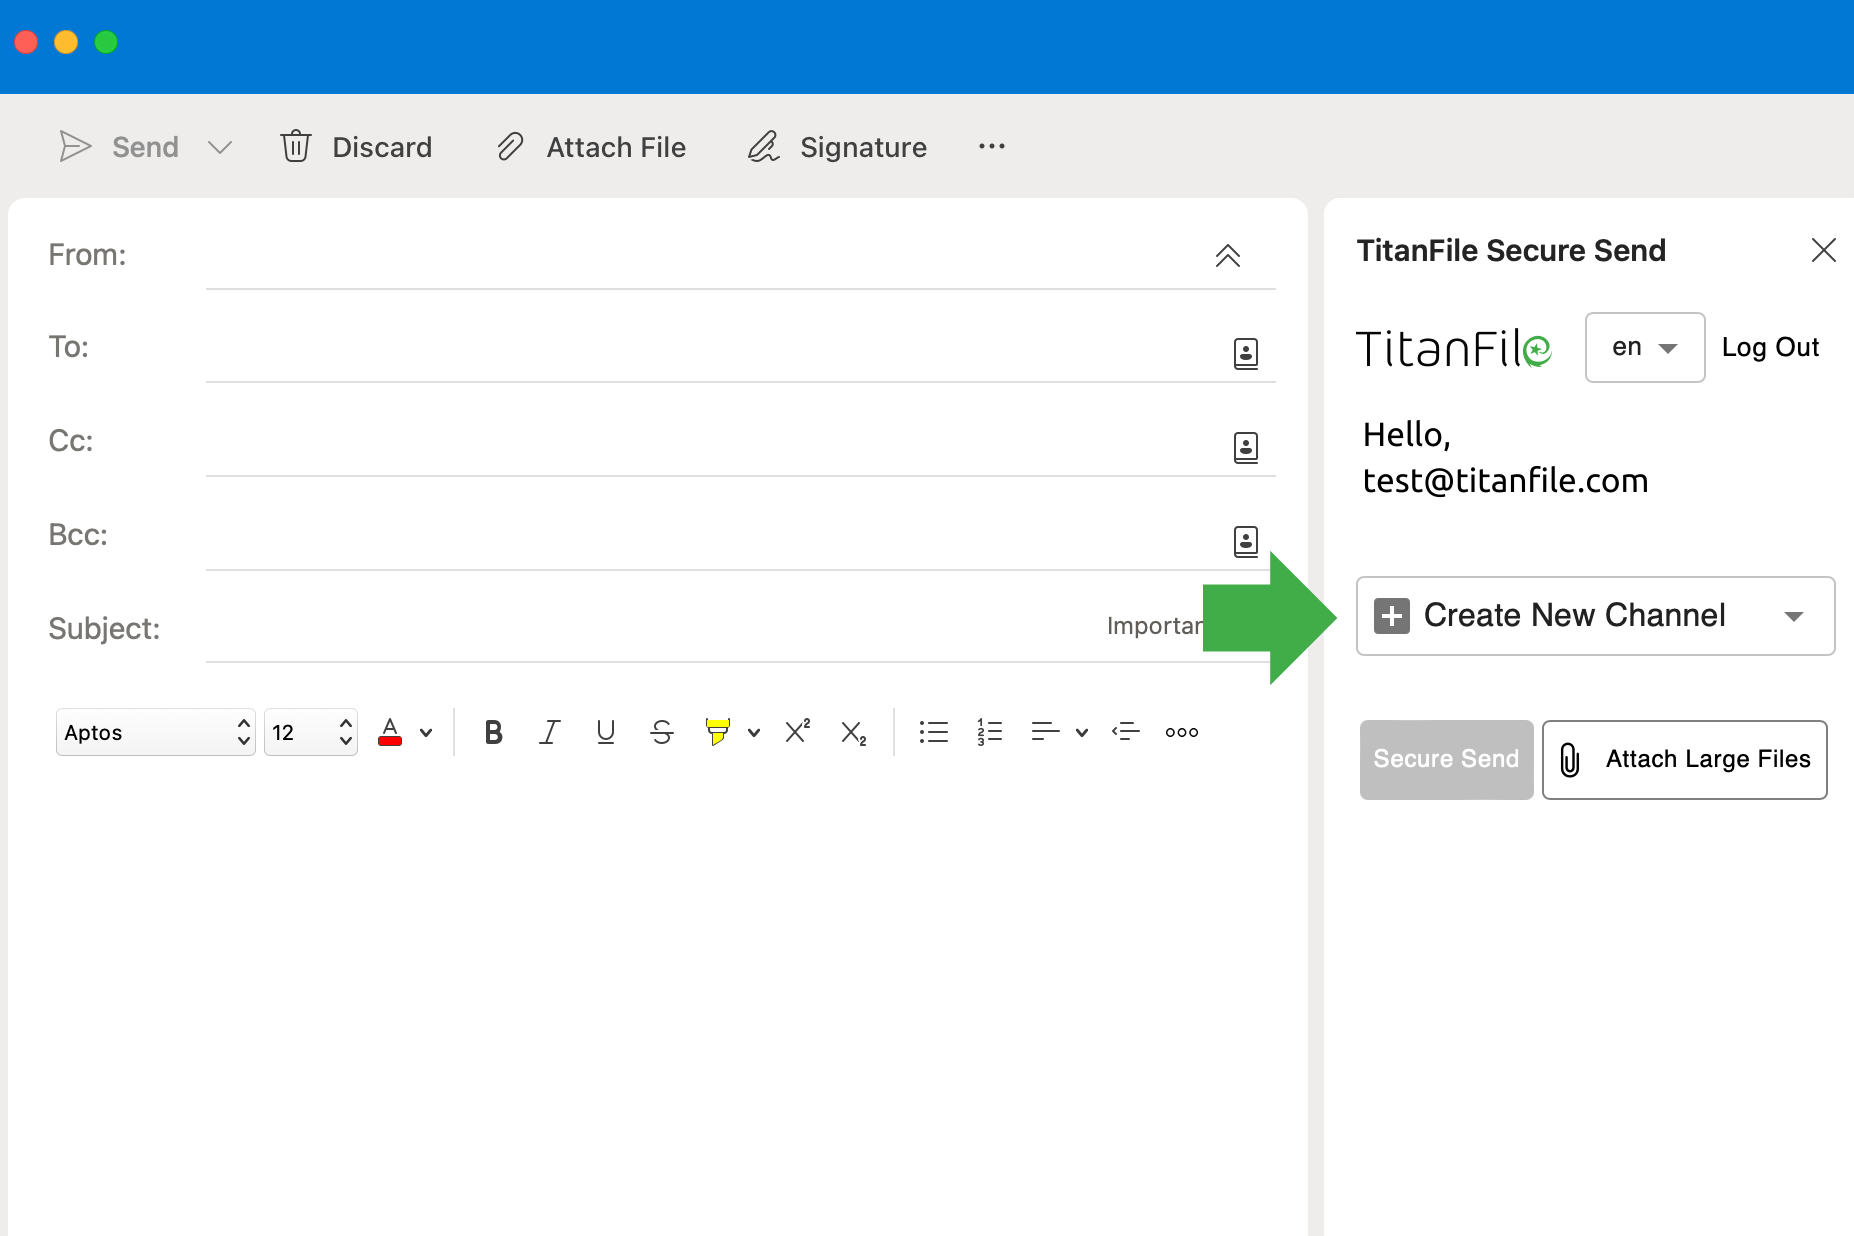This screenshot has width=1854, height=1236.
Task: Click the Log Out link
Action: (x=1770, y=347)
